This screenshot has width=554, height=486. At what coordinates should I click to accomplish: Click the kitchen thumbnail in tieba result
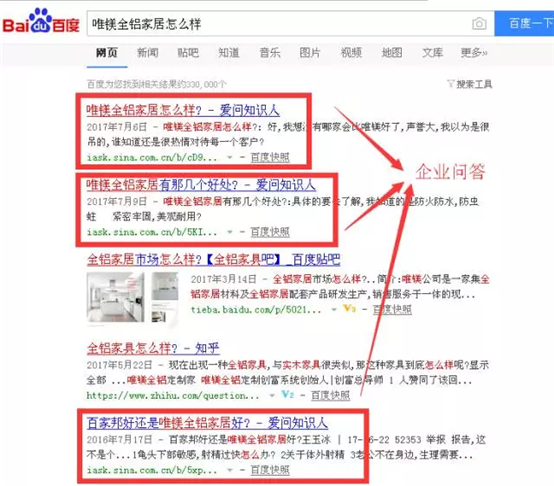(116, 297)
